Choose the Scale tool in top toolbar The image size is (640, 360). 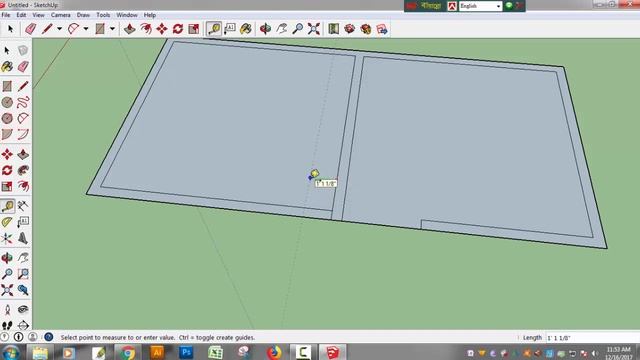point(194,29)
